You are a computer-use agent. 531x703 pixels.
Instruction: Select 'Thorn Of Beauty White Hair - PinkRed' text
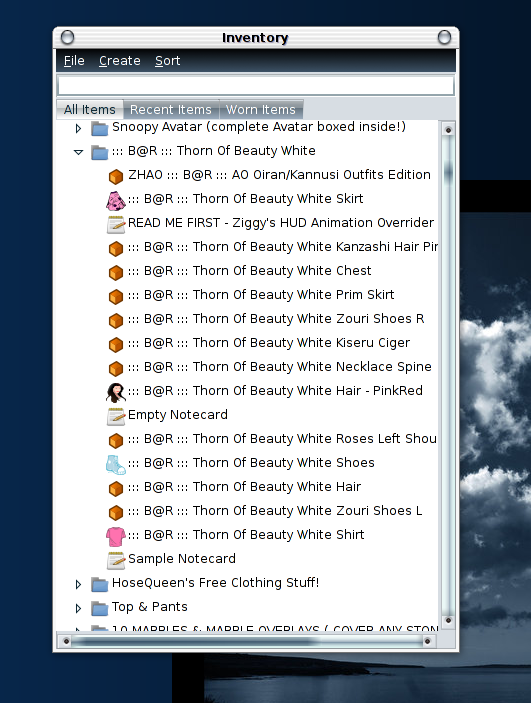pos(275,391)
